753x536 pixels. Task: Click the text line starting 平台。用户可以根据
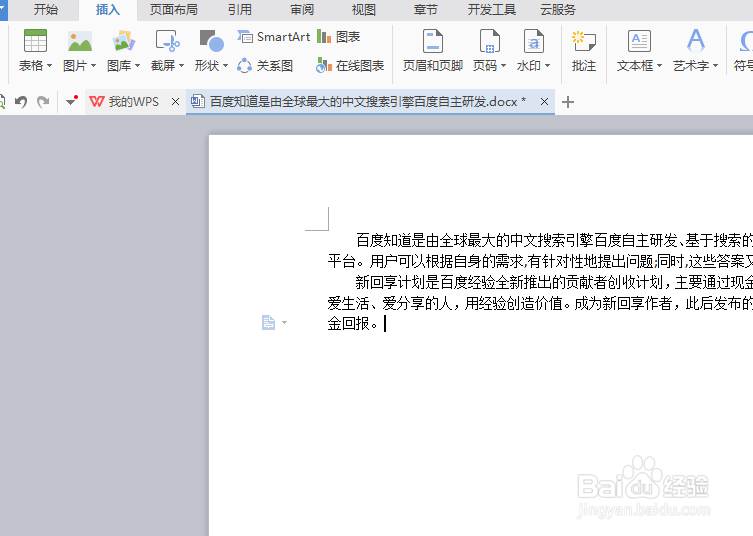[x=540, y=261]
